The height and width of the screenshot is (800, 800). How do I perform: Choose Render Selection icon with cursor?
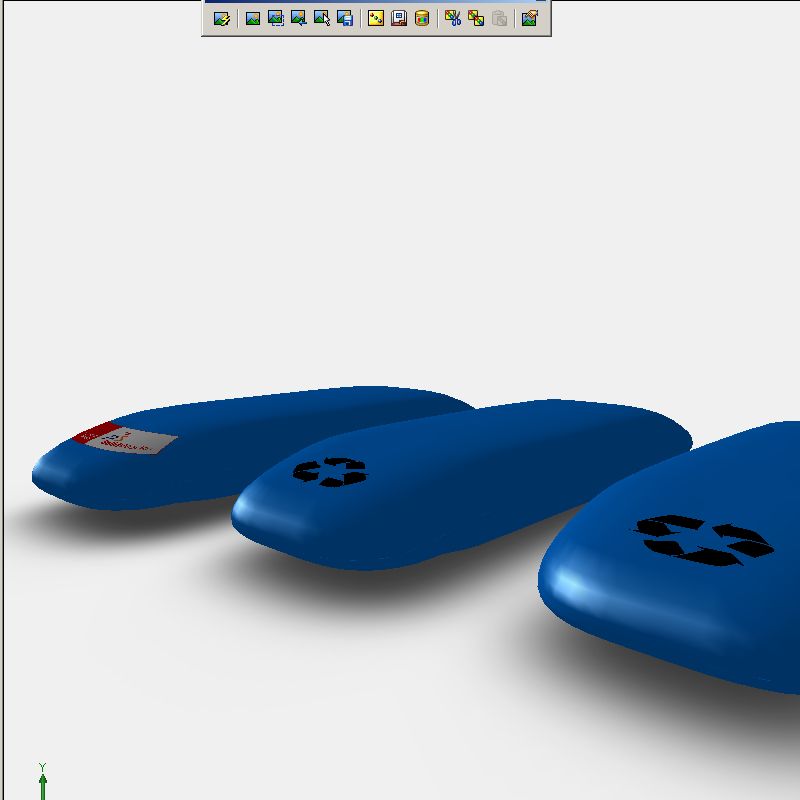pos(321,18)
